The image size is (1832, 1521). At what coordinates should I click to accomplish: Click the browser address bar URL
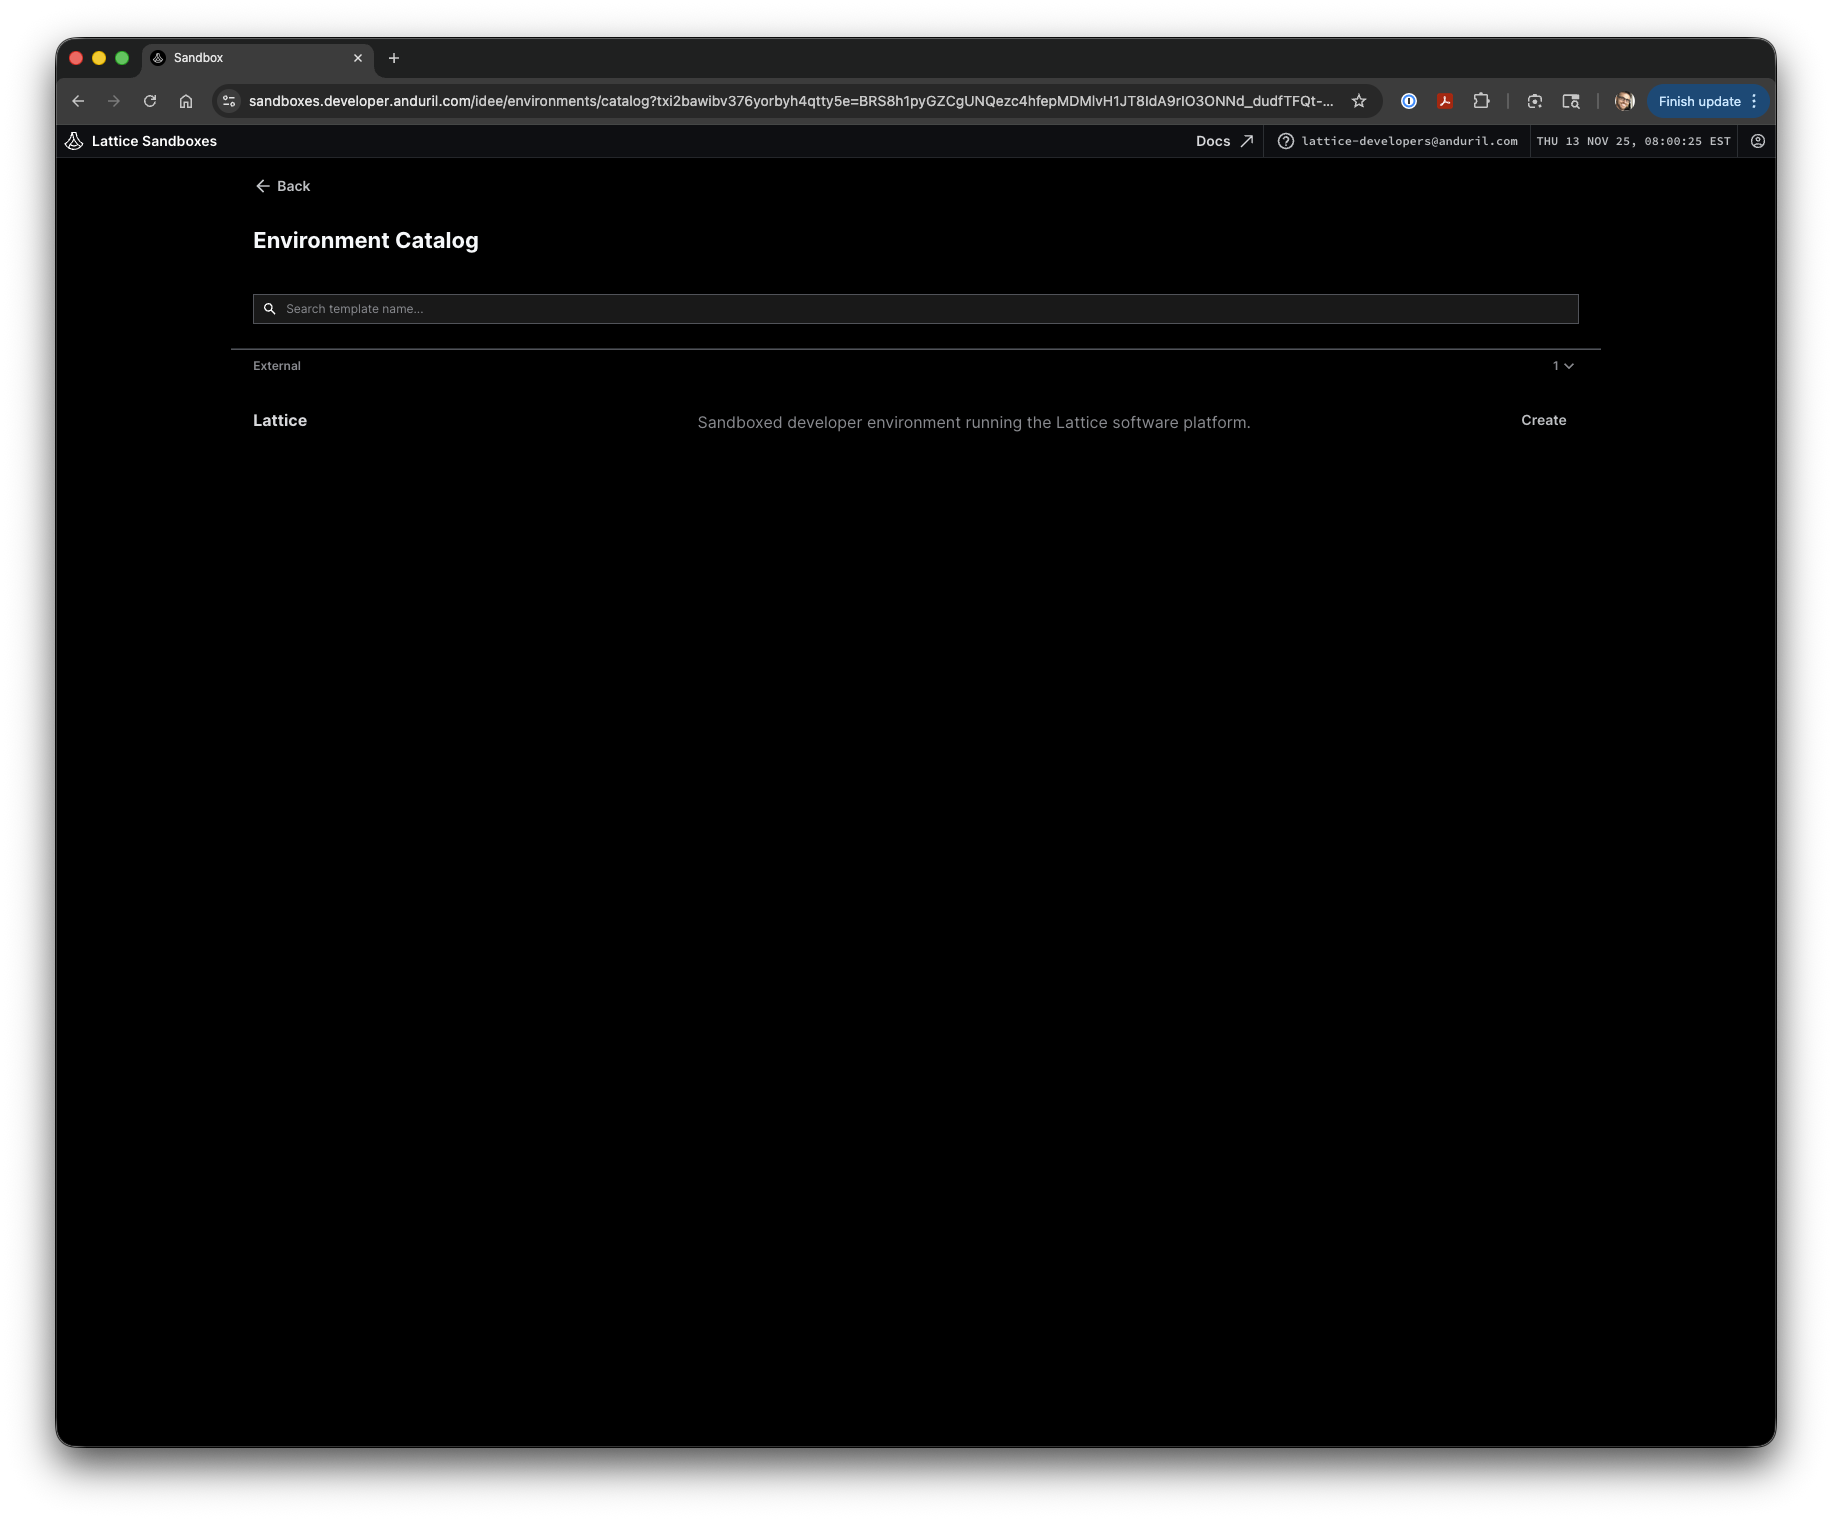pos(790,101)
